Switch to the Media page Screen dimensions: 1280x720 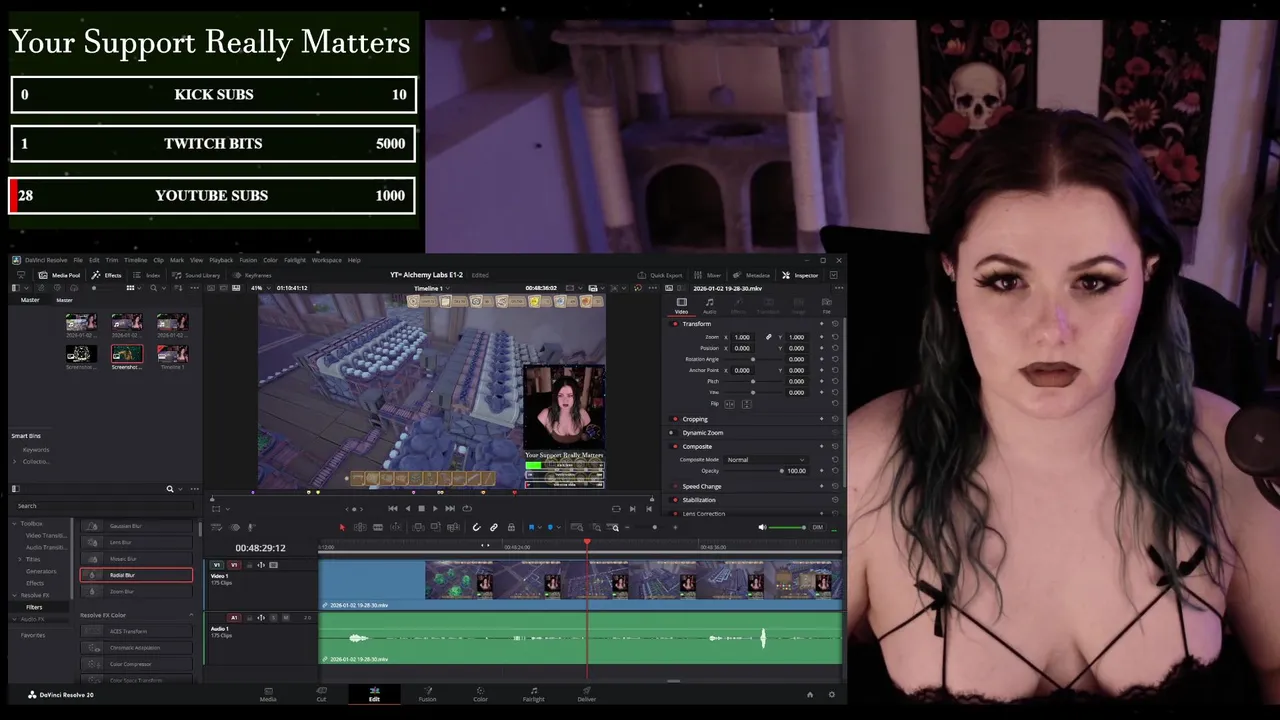268,694
